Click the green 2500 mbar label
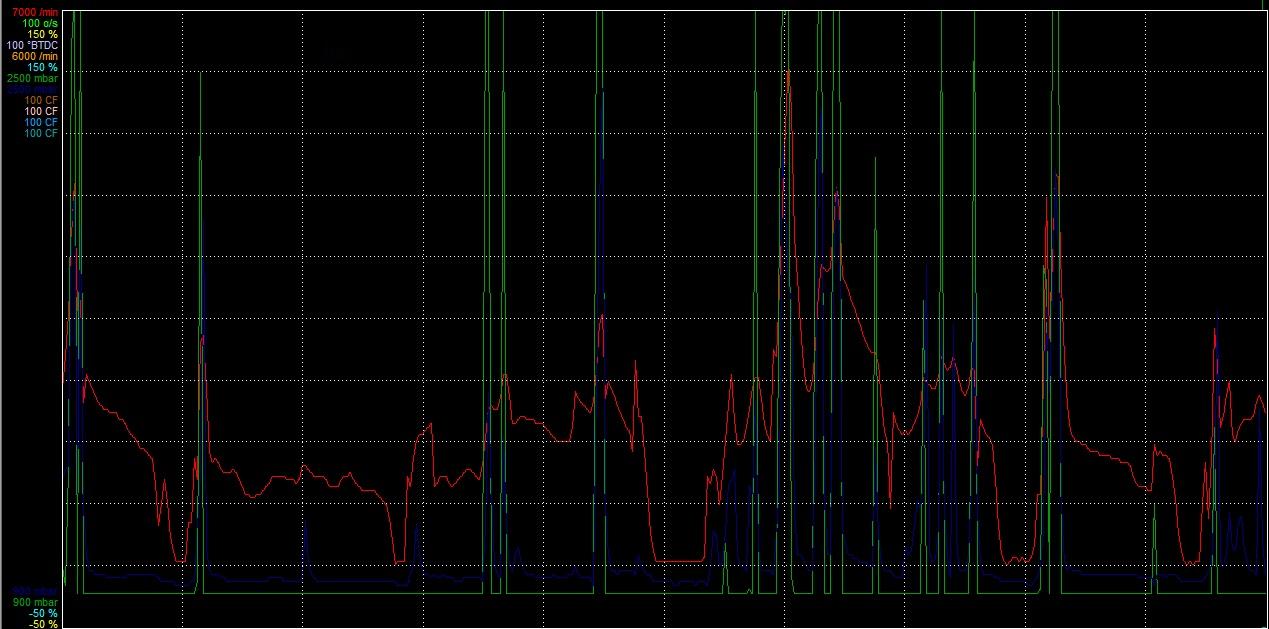 [32, 78]
